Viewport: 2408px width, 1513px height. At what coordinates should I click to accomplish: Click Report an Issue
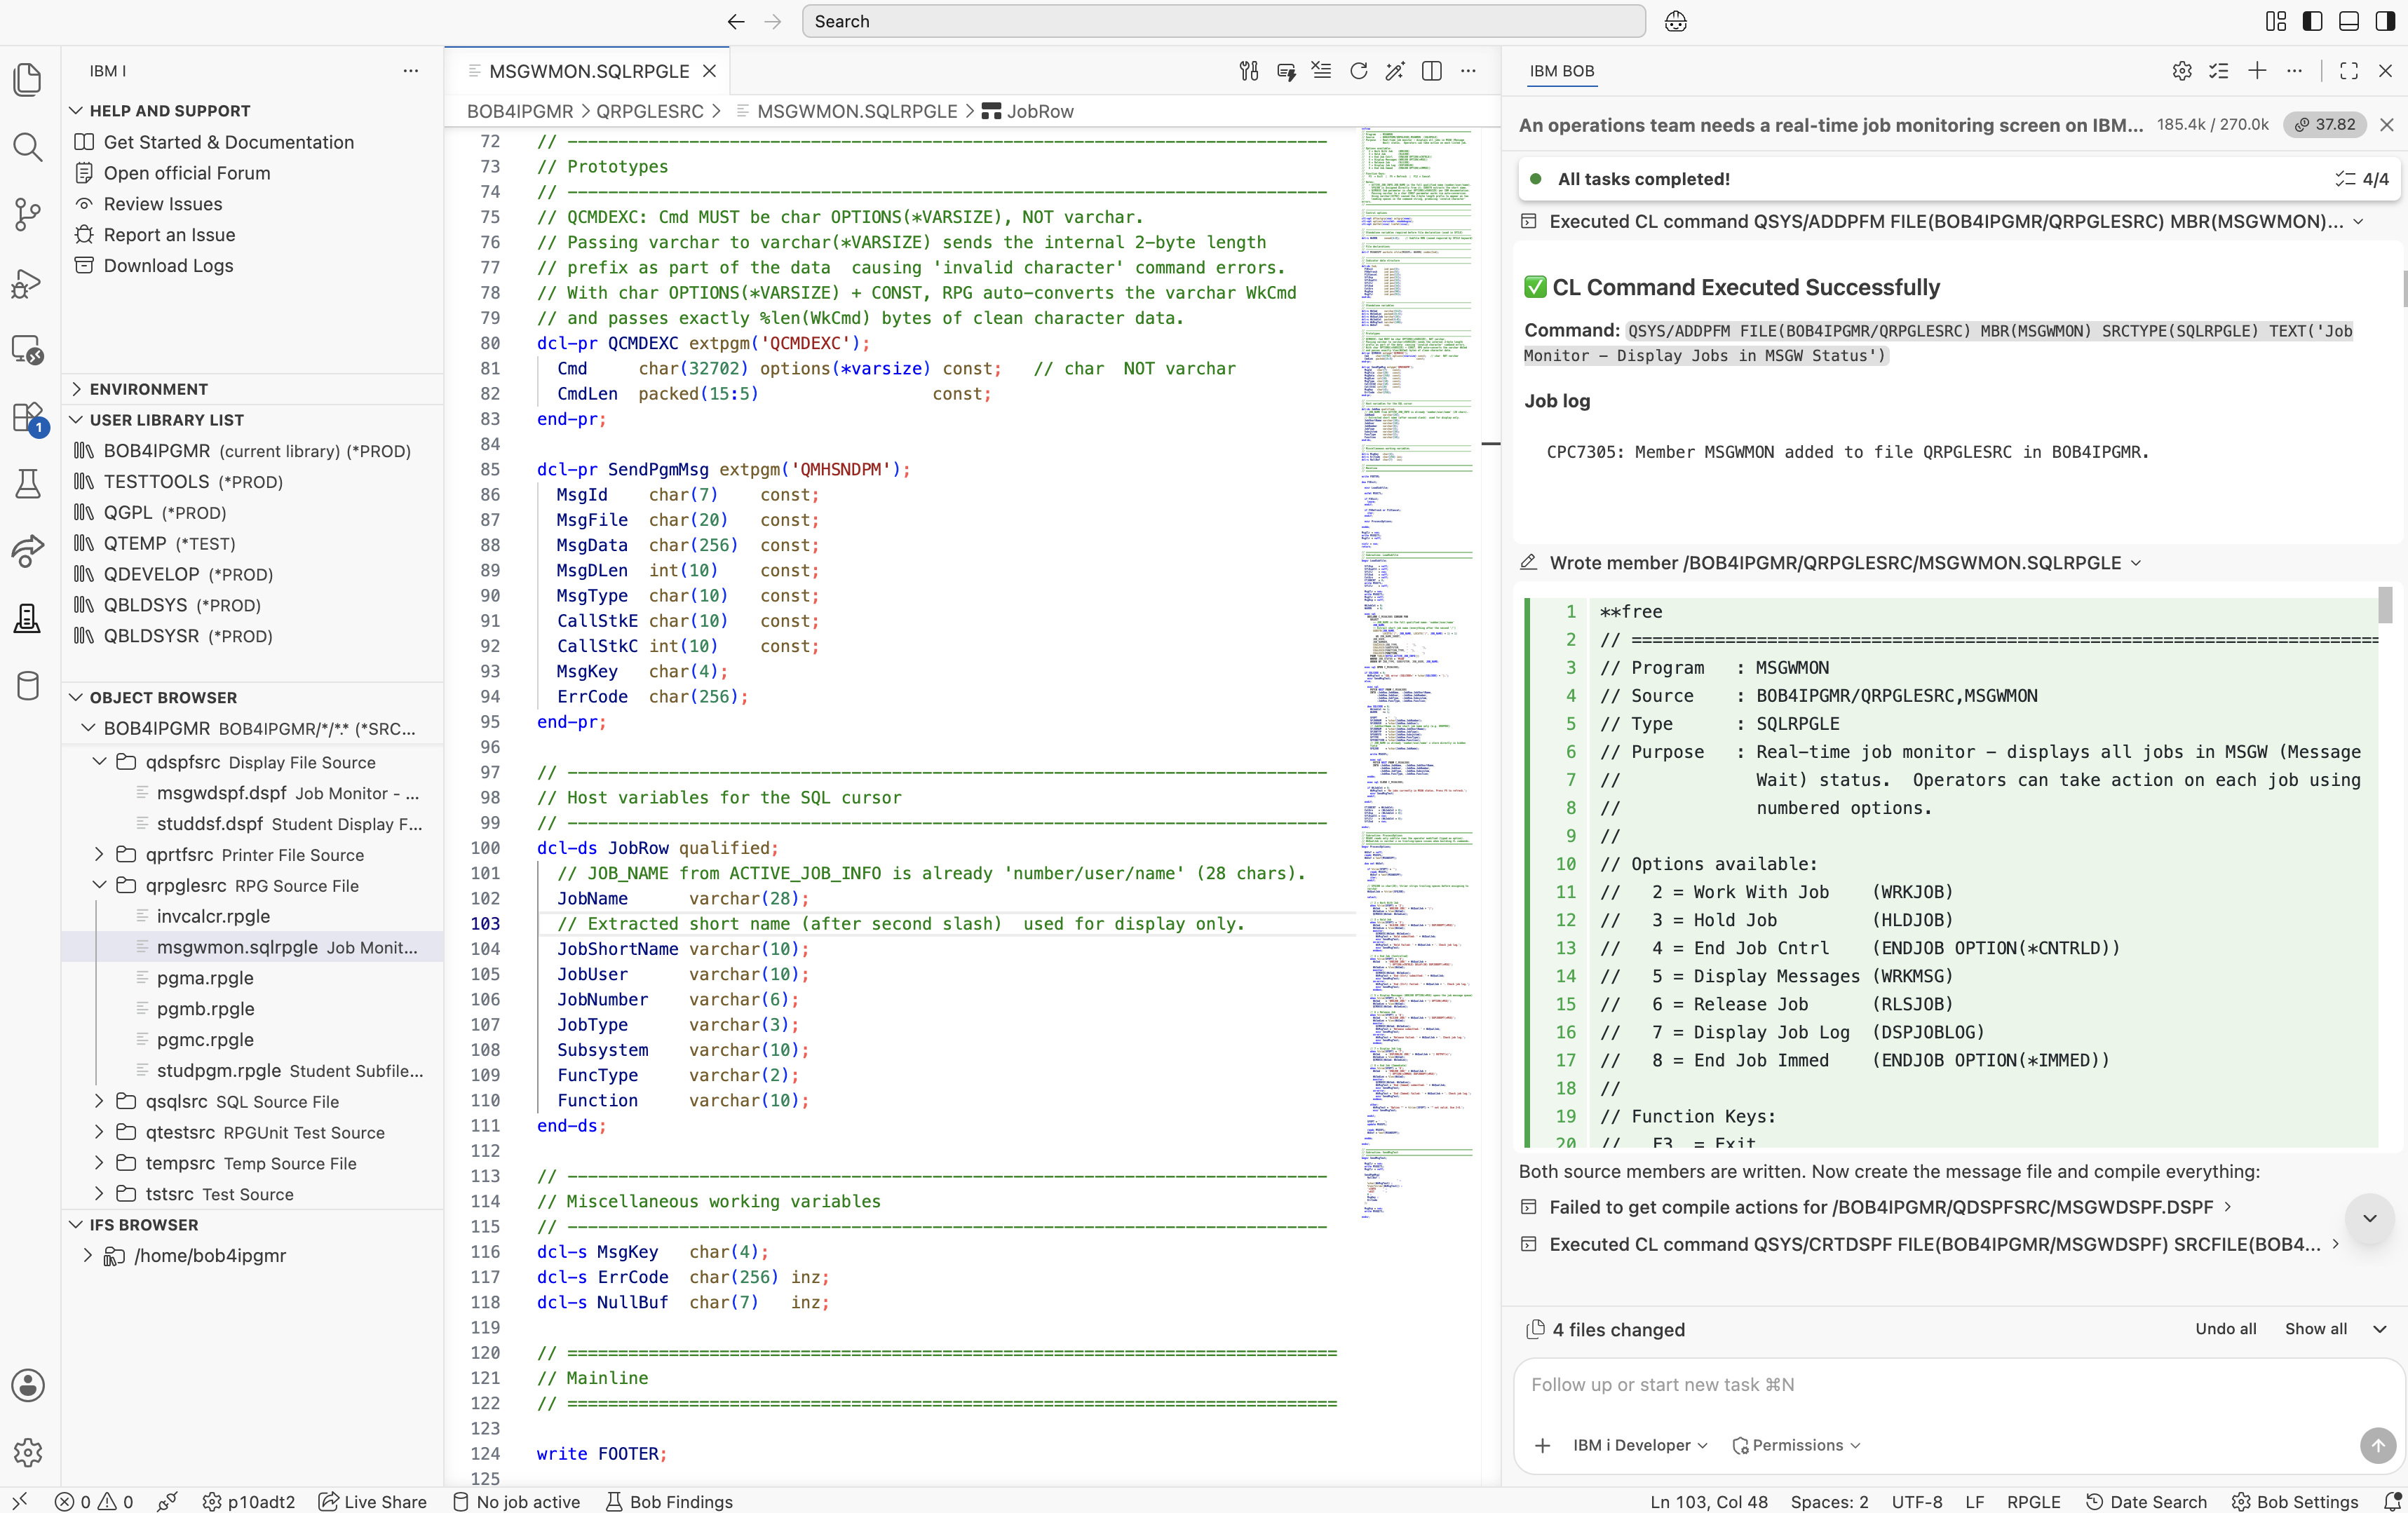pyautogui.click(x=169, y=234)
